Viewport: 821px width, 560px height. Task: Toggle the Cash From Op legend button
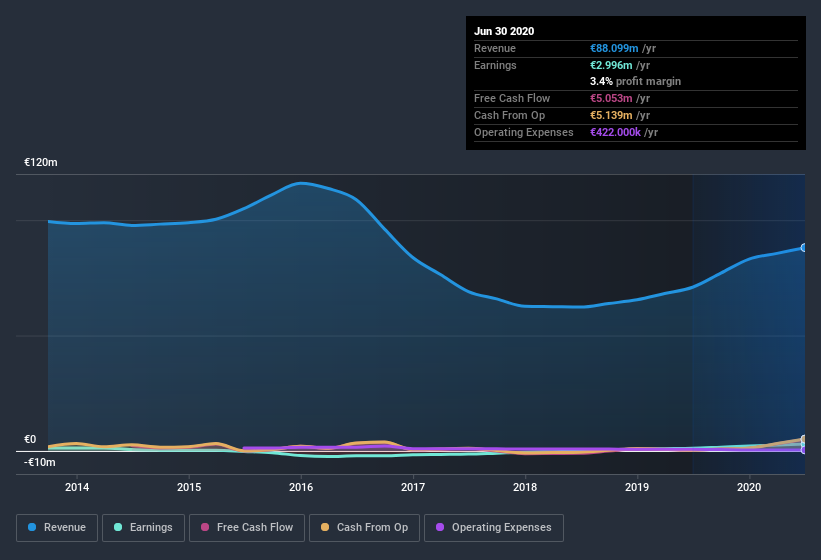[364, 528]
